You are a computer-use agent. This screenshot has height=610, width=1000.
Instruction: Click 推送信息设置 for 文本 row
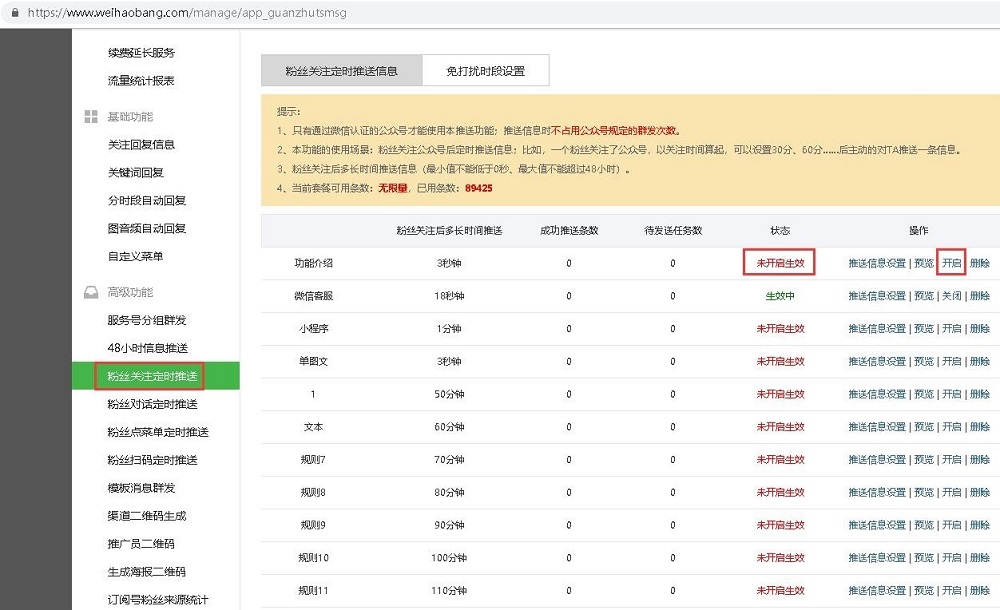click(x=877, y=426)
